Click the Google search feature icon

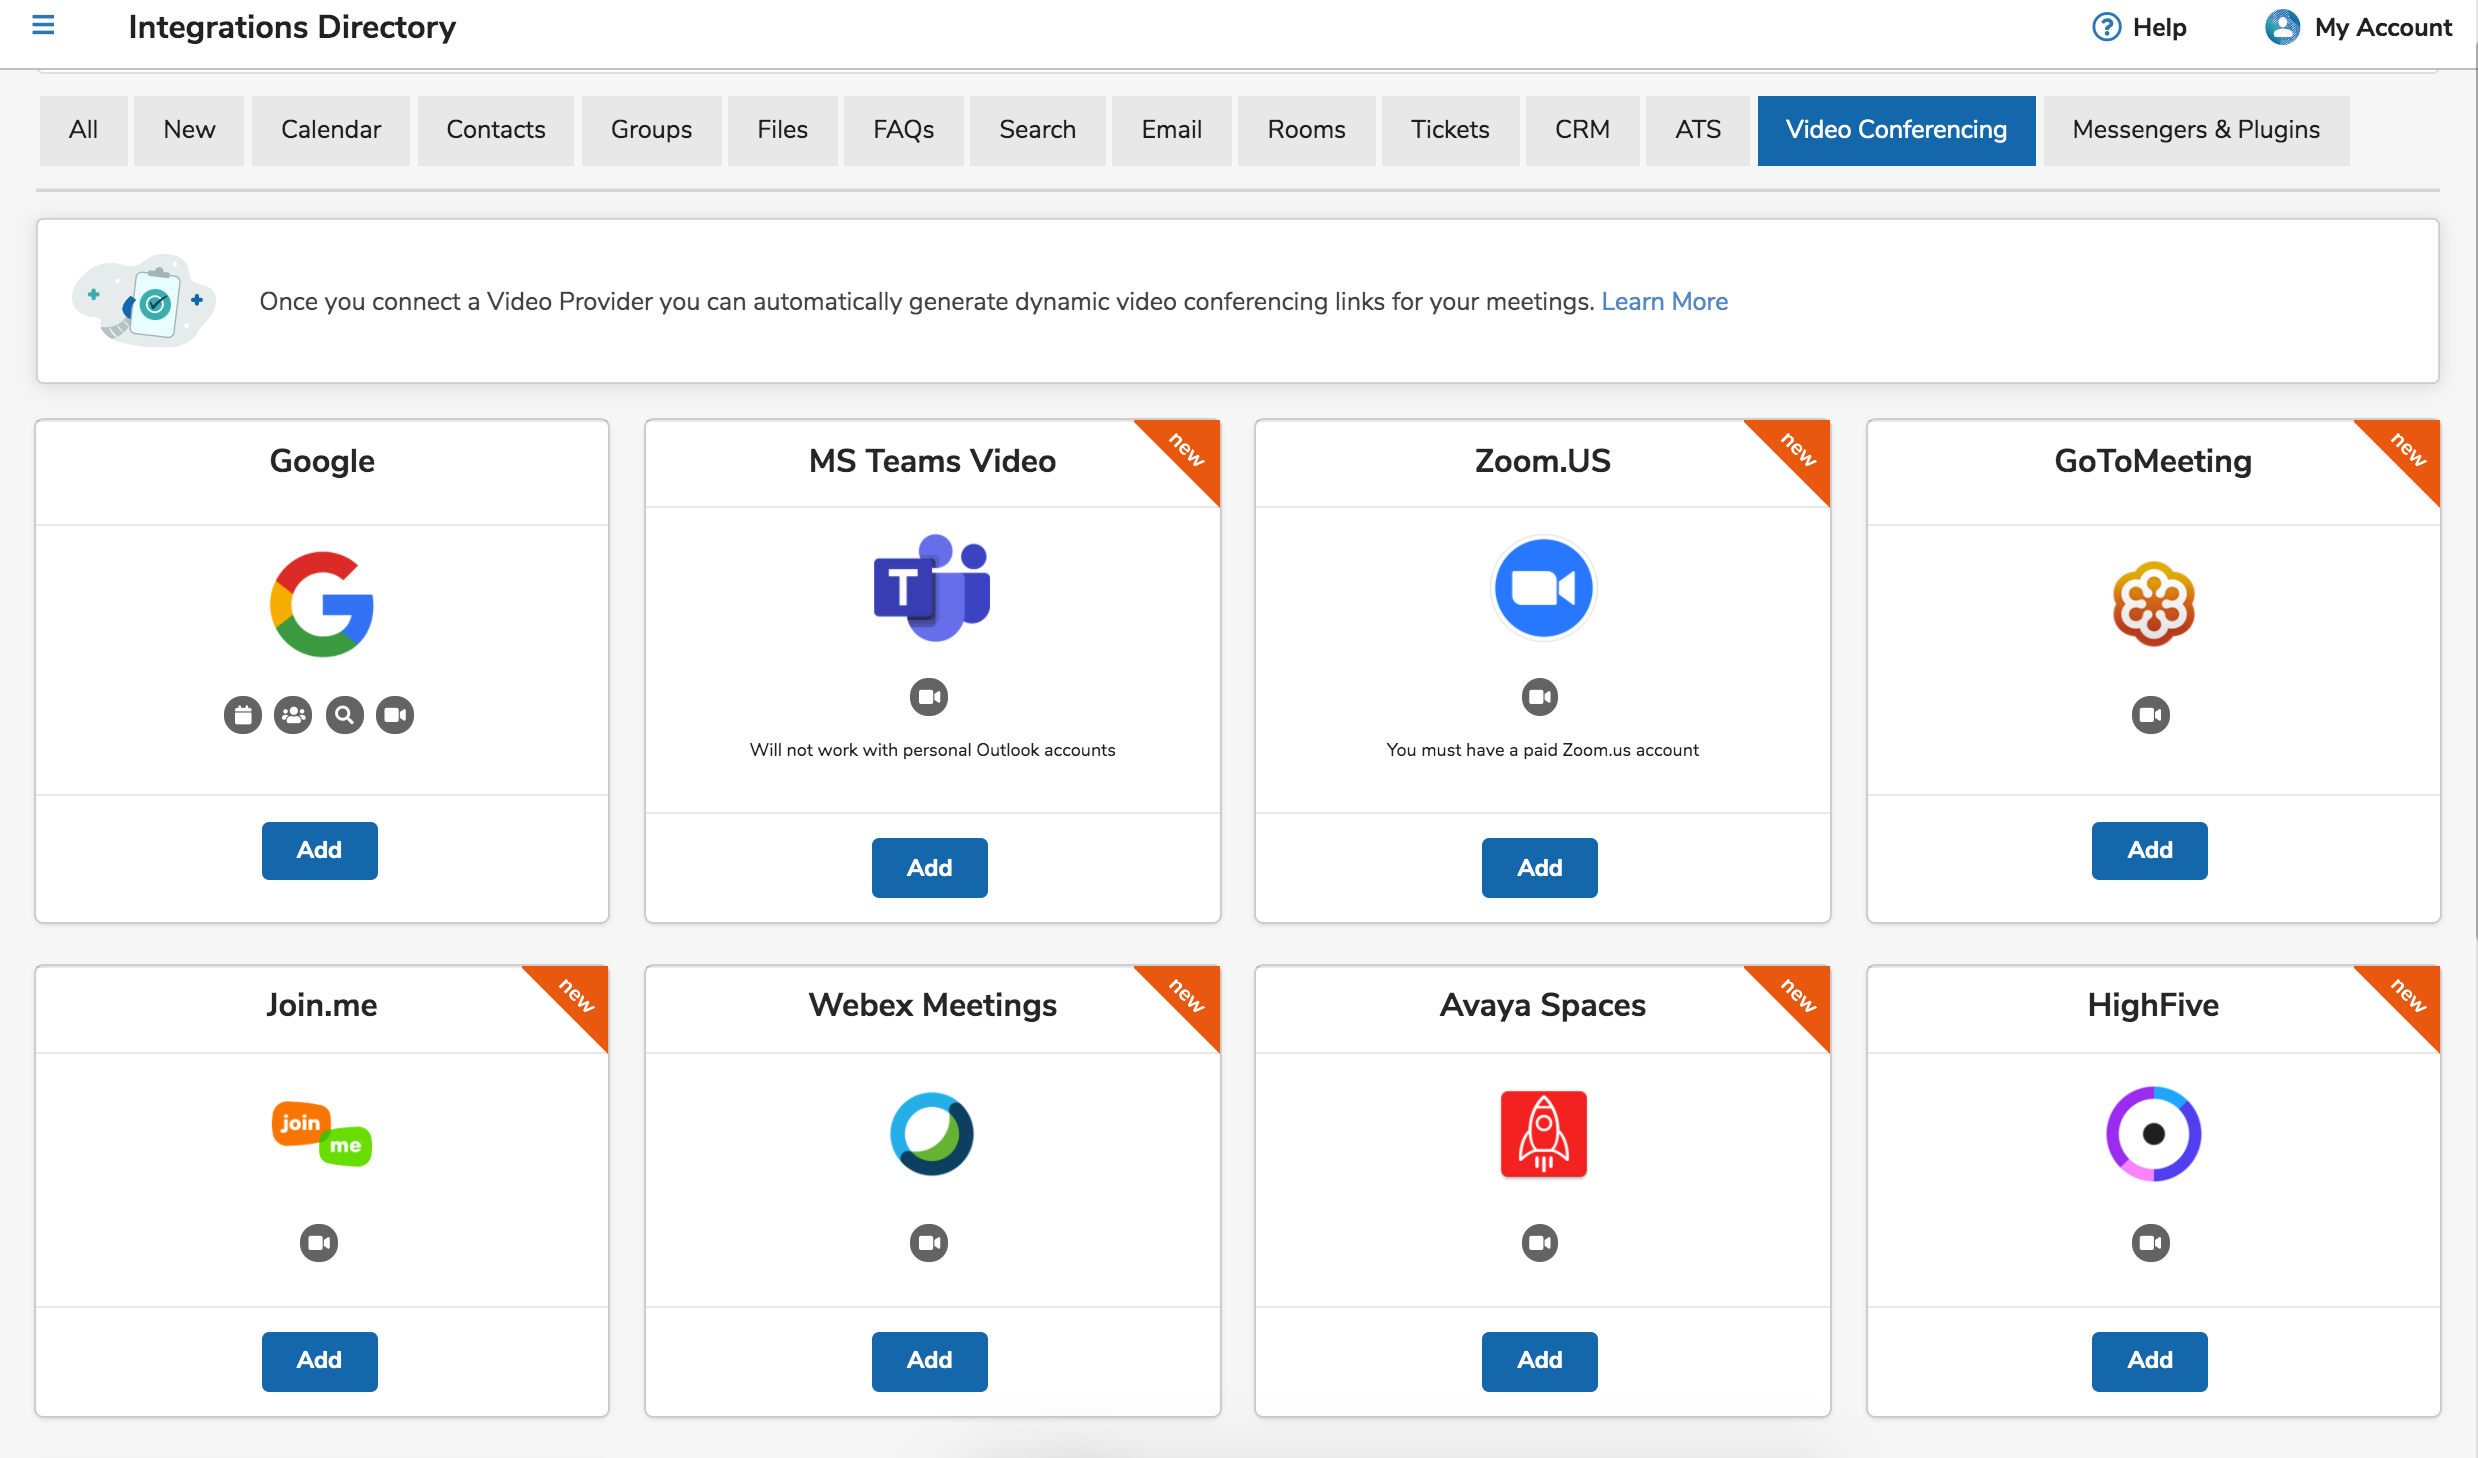[344, 715]
